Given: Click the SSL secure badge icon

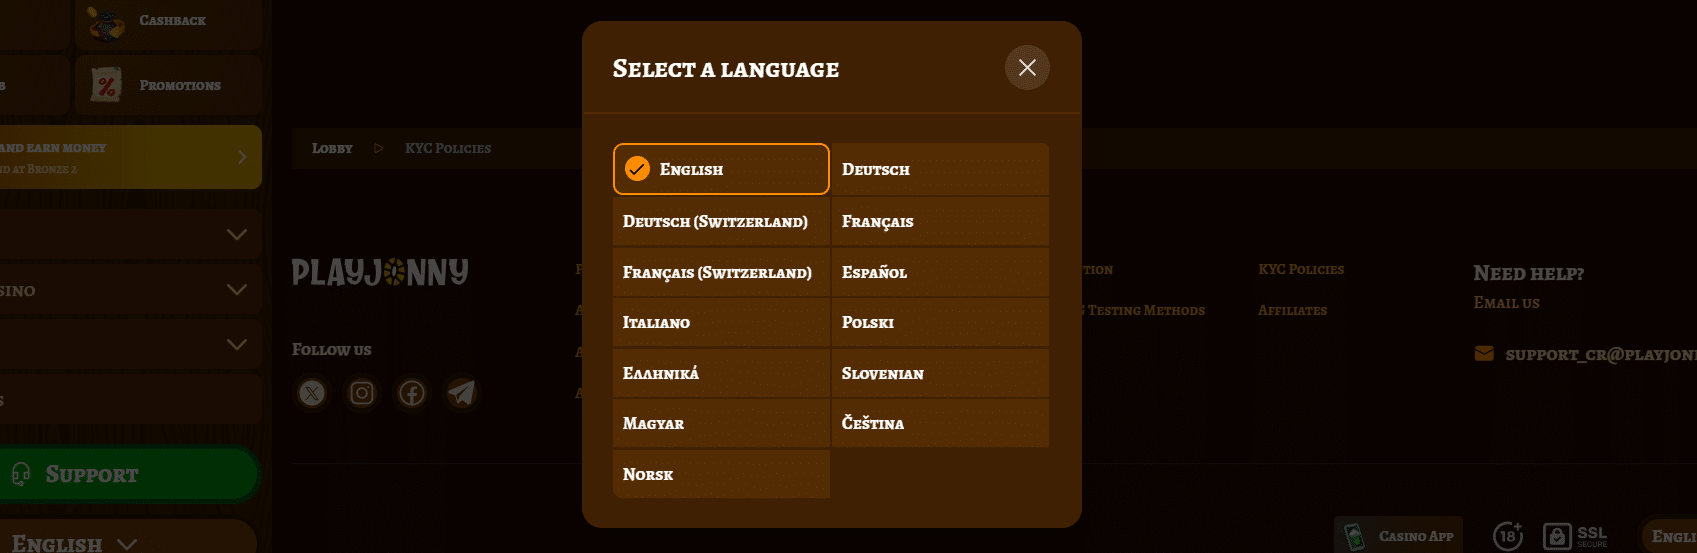Looking at the screenshot, I should click(1576, 536).
